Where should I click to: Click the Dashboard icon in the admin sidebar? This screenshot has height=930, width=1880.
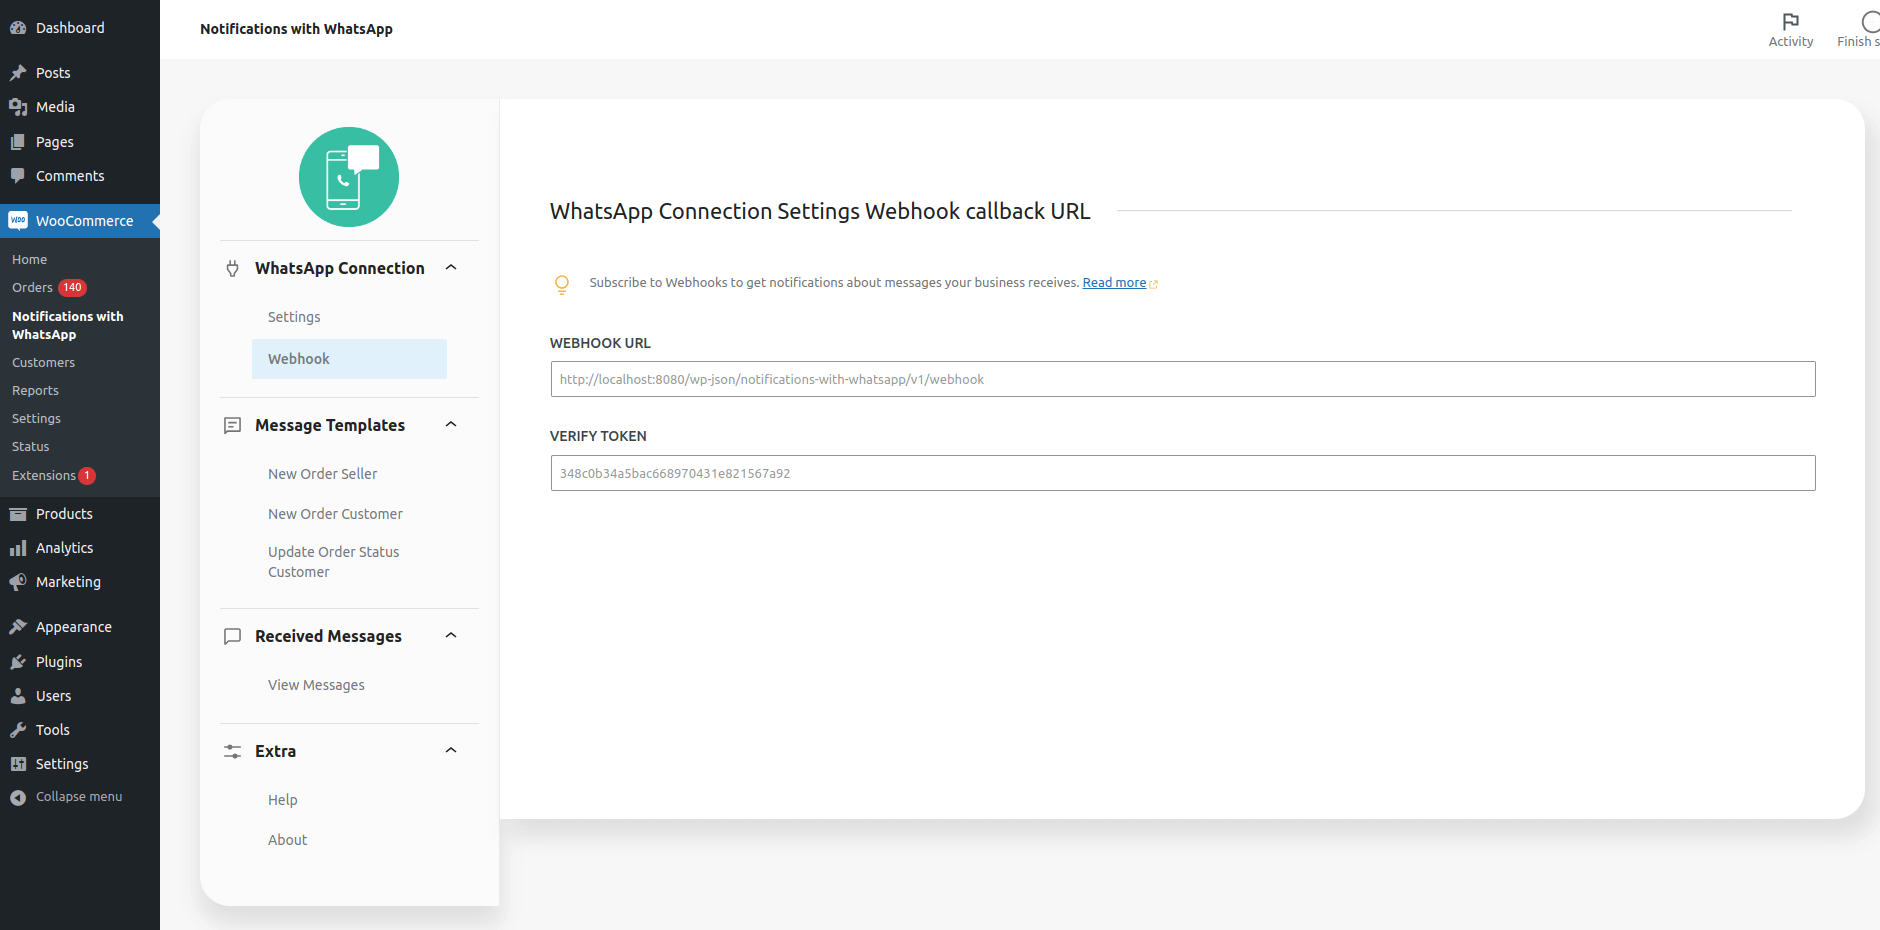pos(18,27)
